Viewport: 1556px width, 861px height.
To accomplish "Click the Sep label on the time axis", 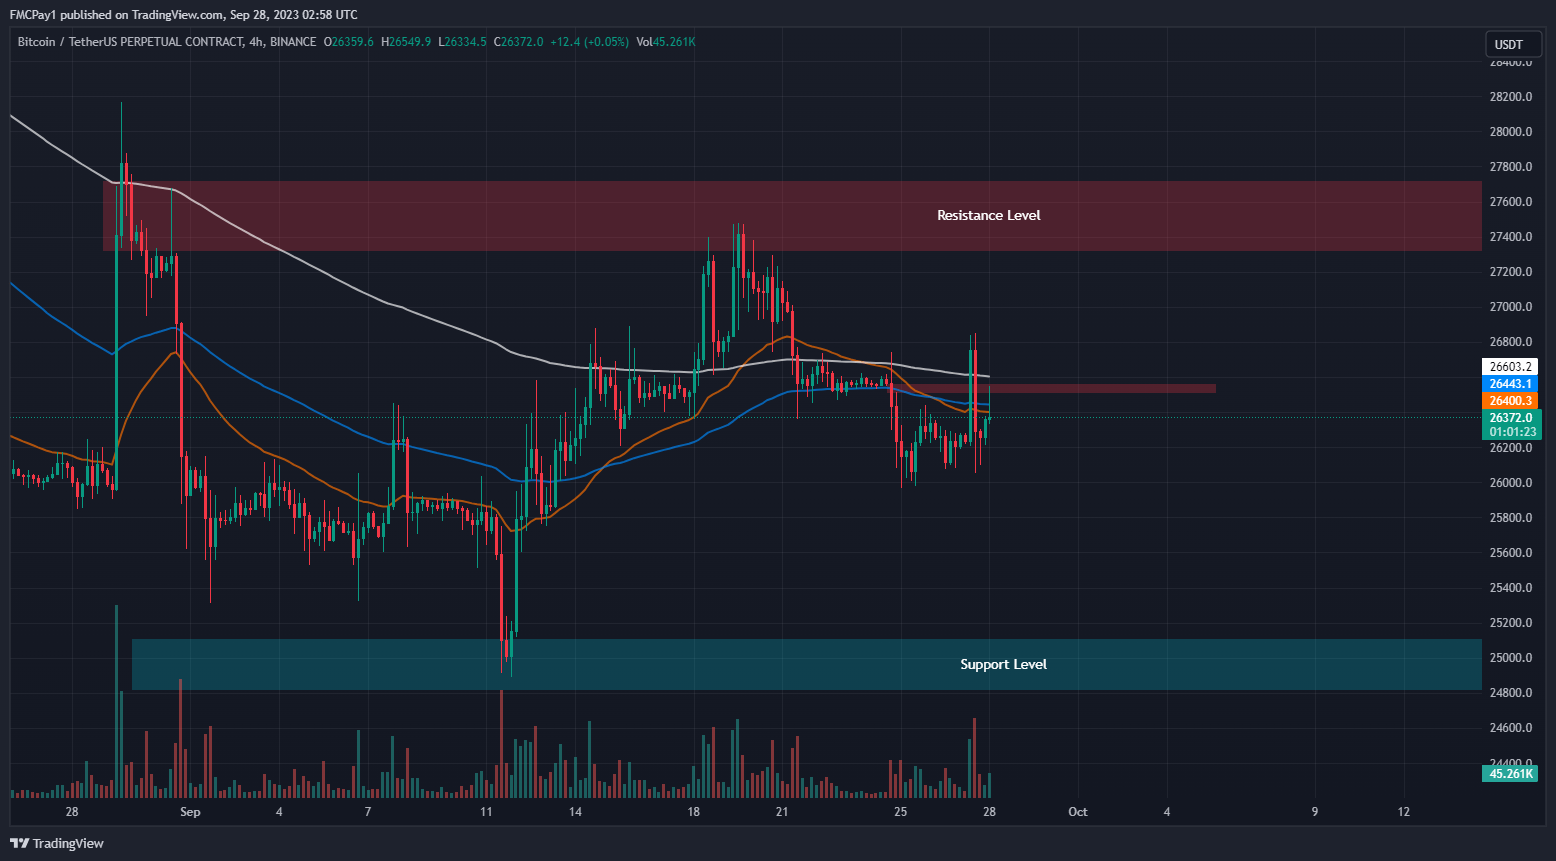I will click(x=190, y=812).
